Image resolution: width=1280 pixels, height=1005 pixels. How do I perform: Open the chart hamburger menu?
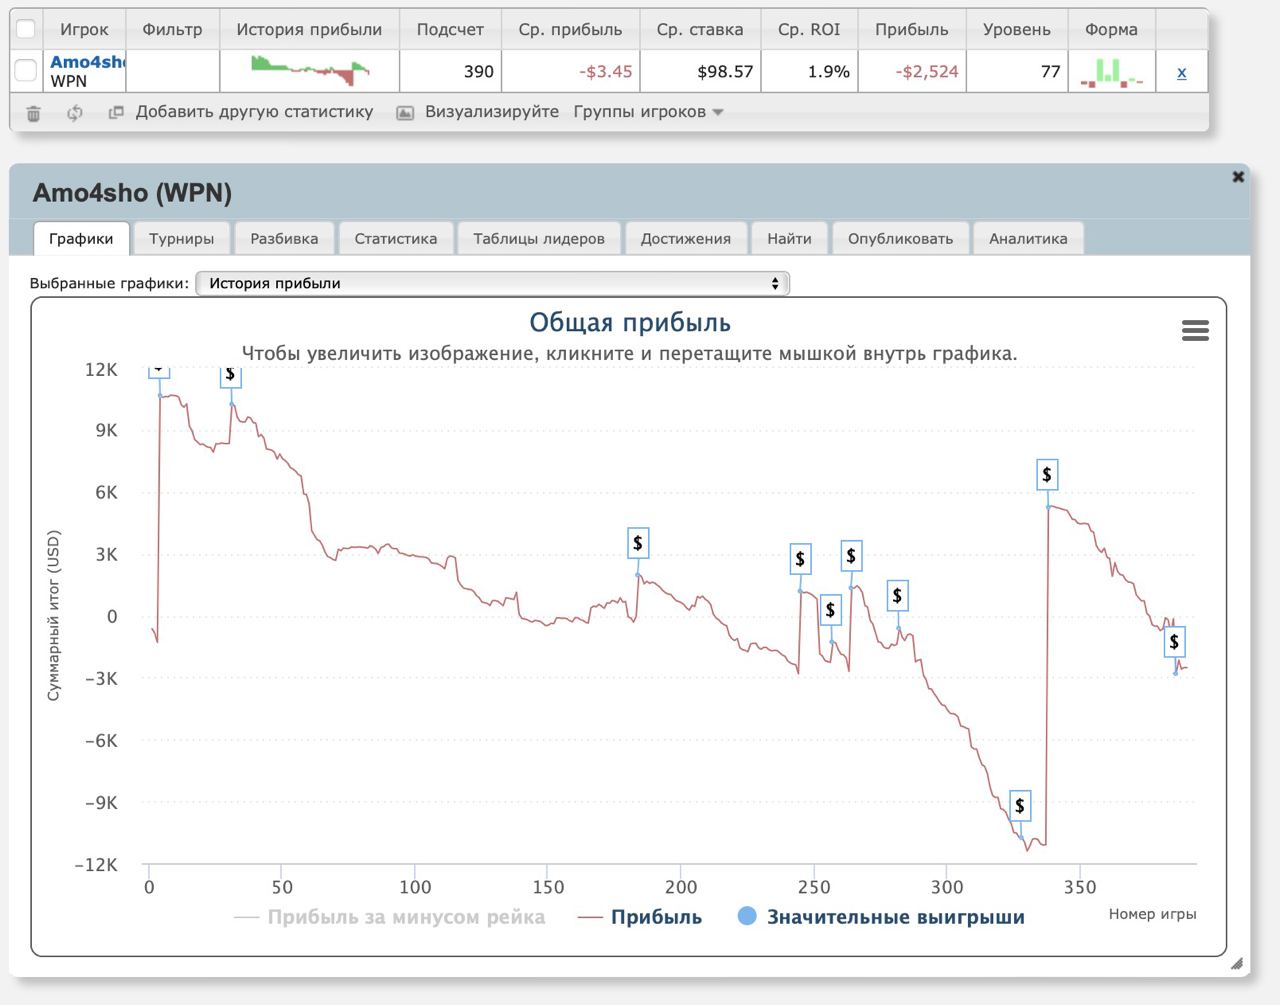[x=1195, y=331]
